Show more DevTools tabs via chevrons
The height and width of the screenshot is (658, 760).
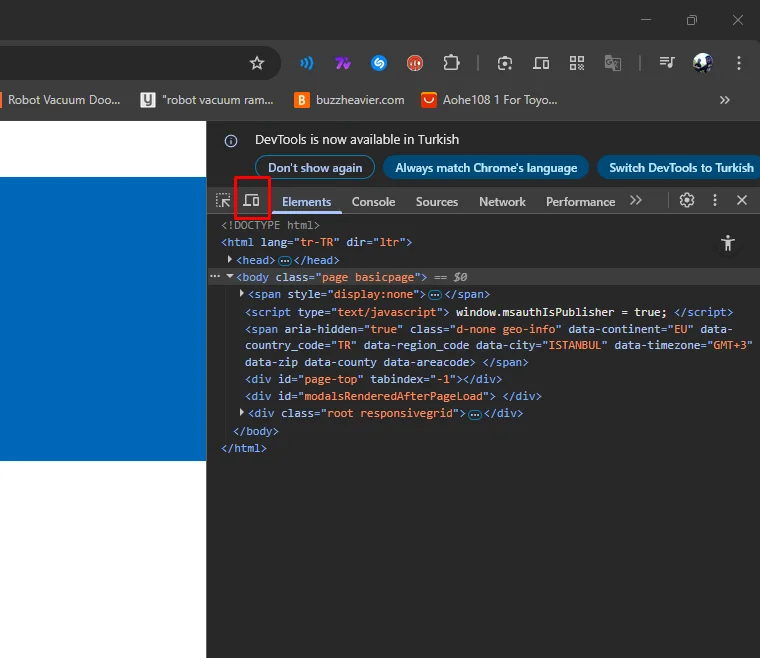click(636, 201)
